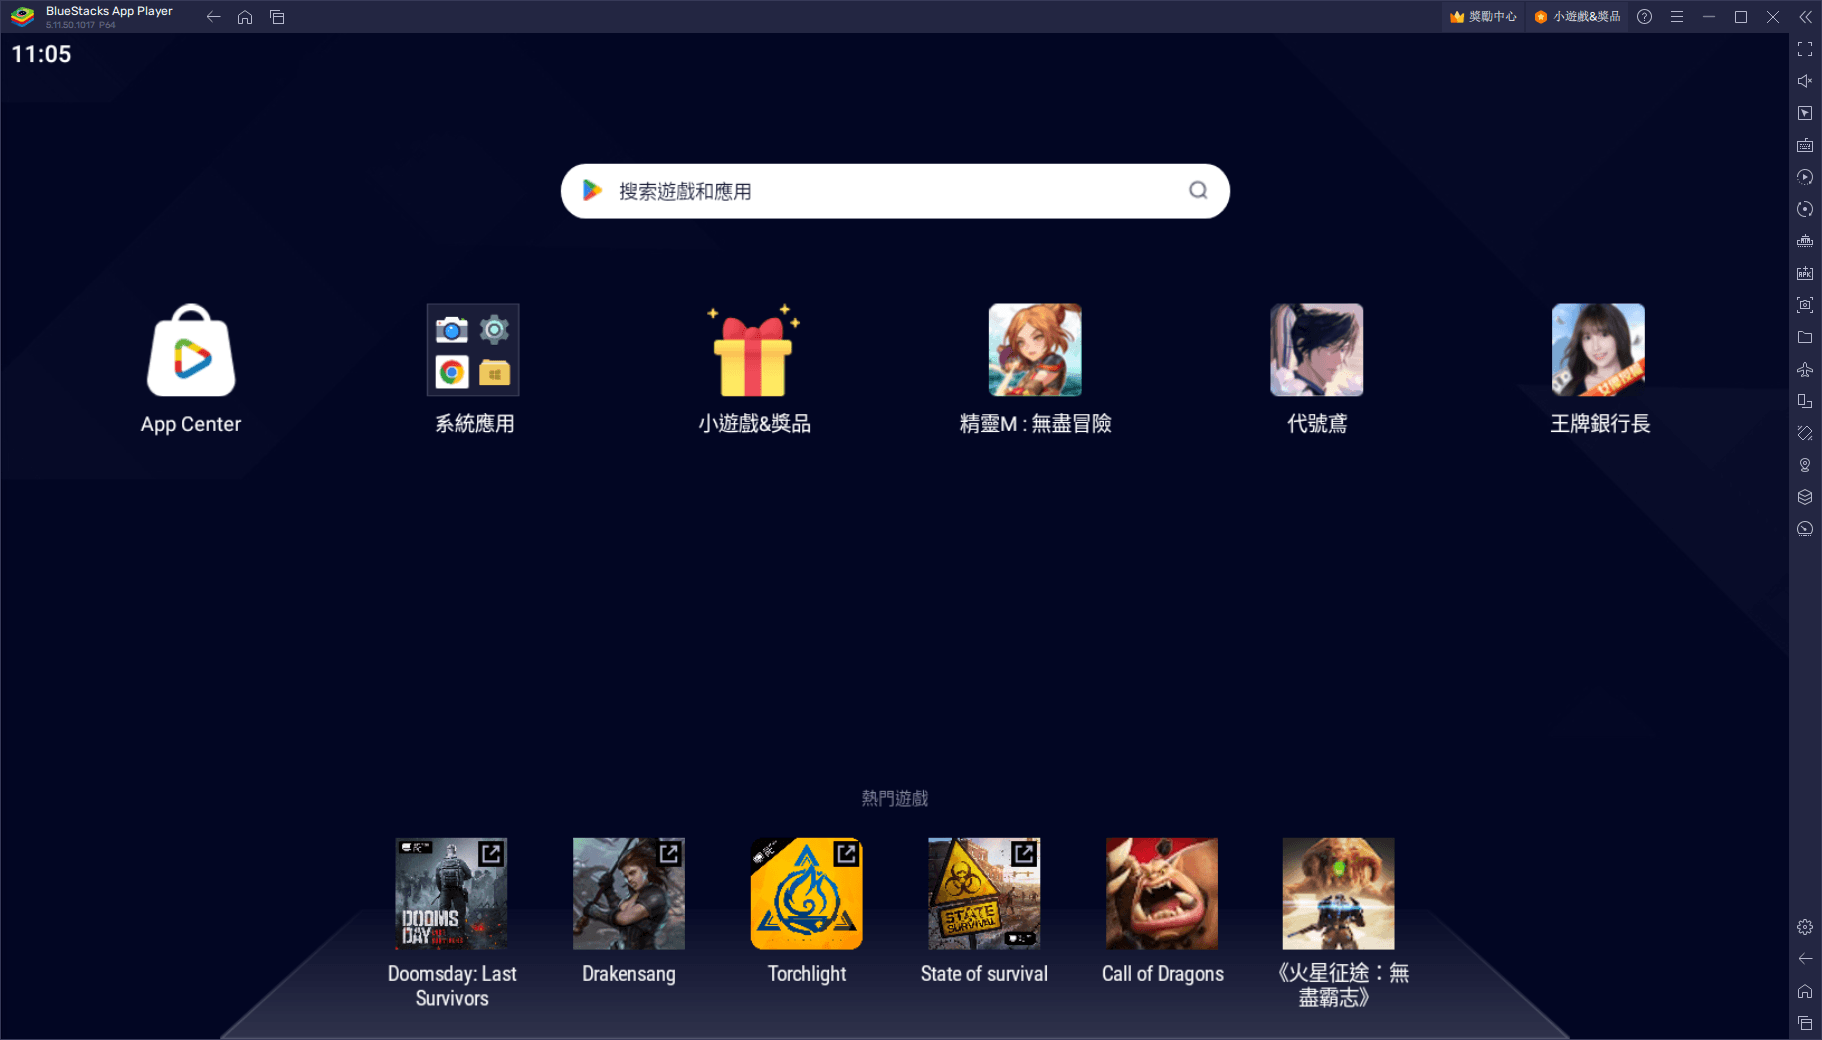Maximize the BlueStacks window
This screenshot has height=1040, width=1822.
(x=1741, y=17)
